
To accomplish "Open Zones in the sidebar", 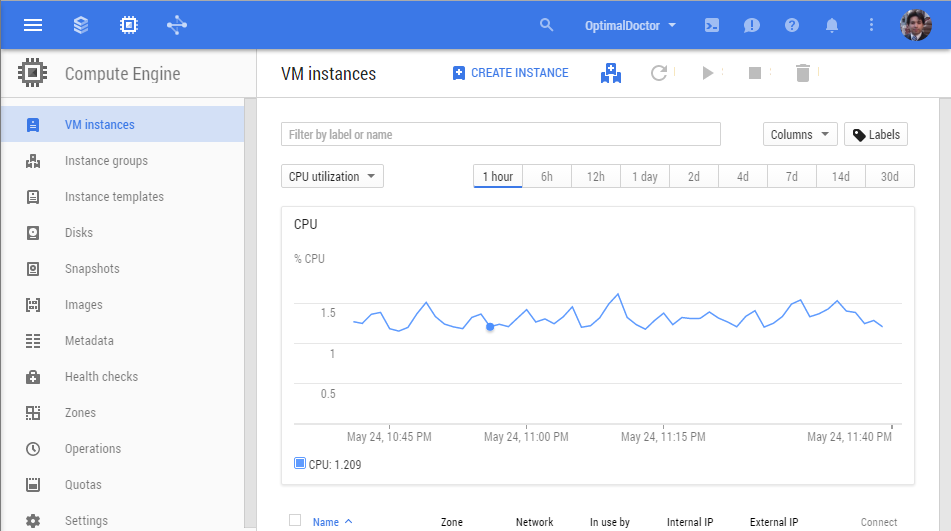I will (x=123, y=413).
